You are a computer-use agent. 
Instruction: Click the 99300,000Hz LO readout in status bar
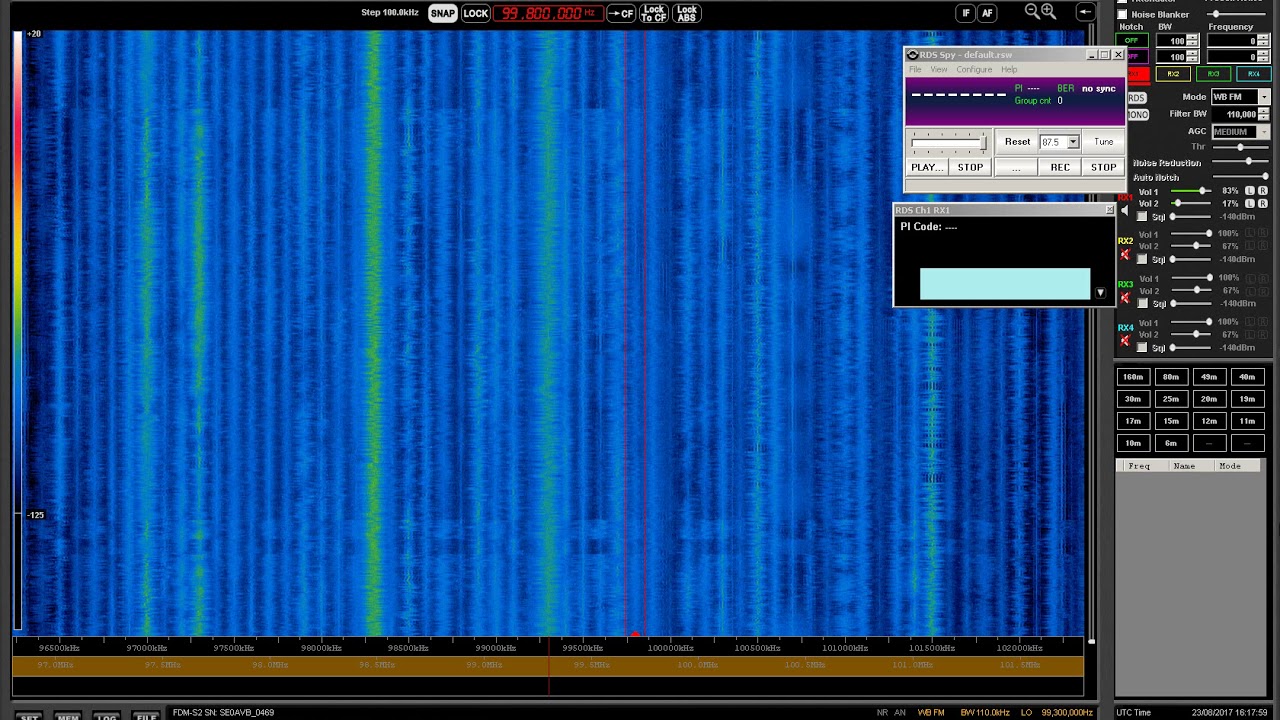point(1069,713)
